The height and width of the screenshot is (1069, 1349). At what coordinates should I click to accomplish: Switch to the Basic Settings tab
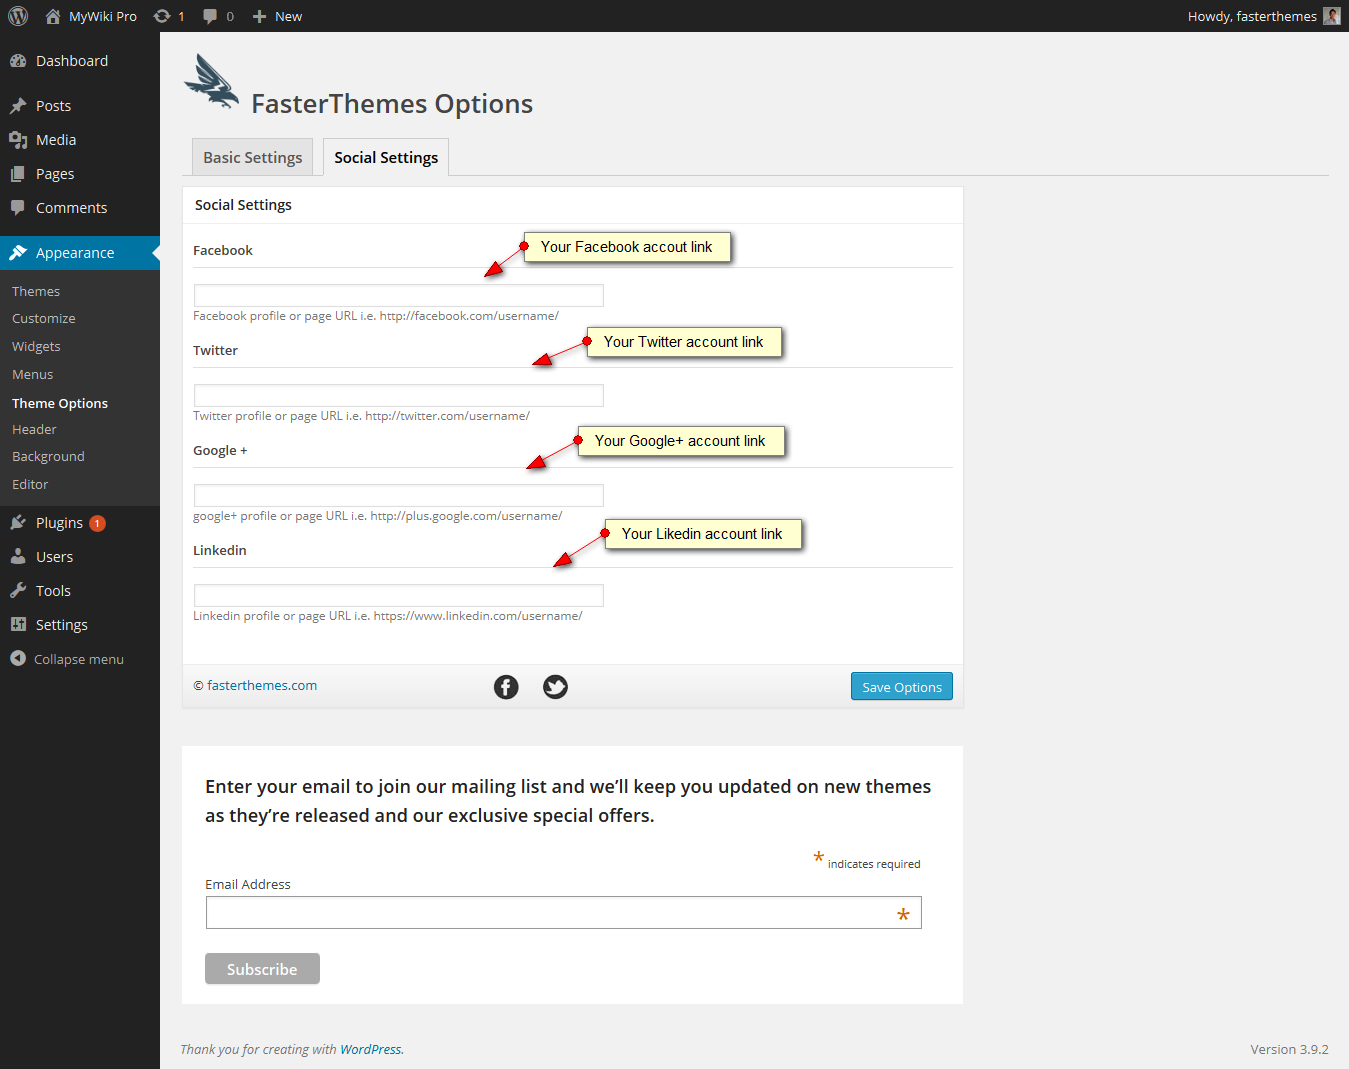252,157
